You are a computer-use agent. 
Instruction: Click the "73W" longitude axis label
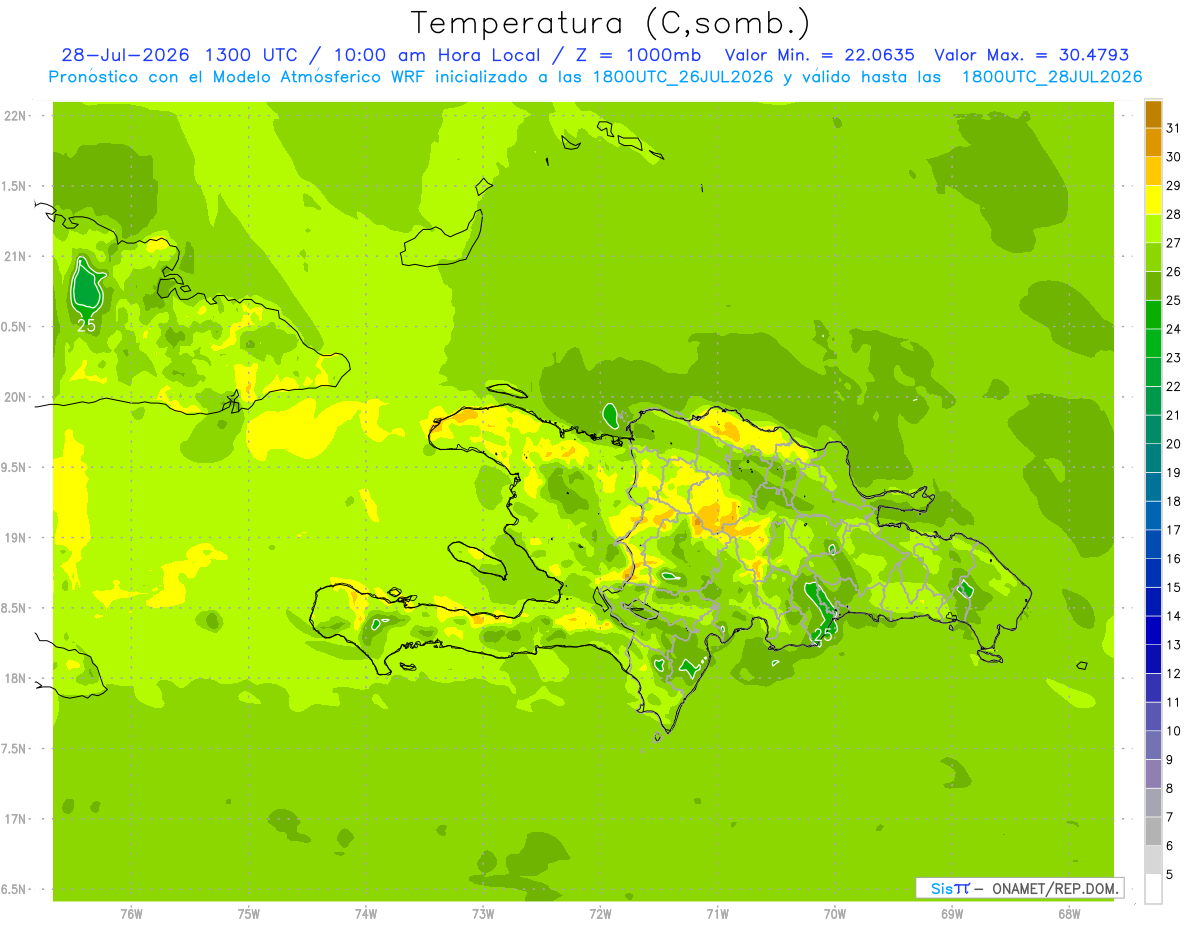[x=483, y=913]
